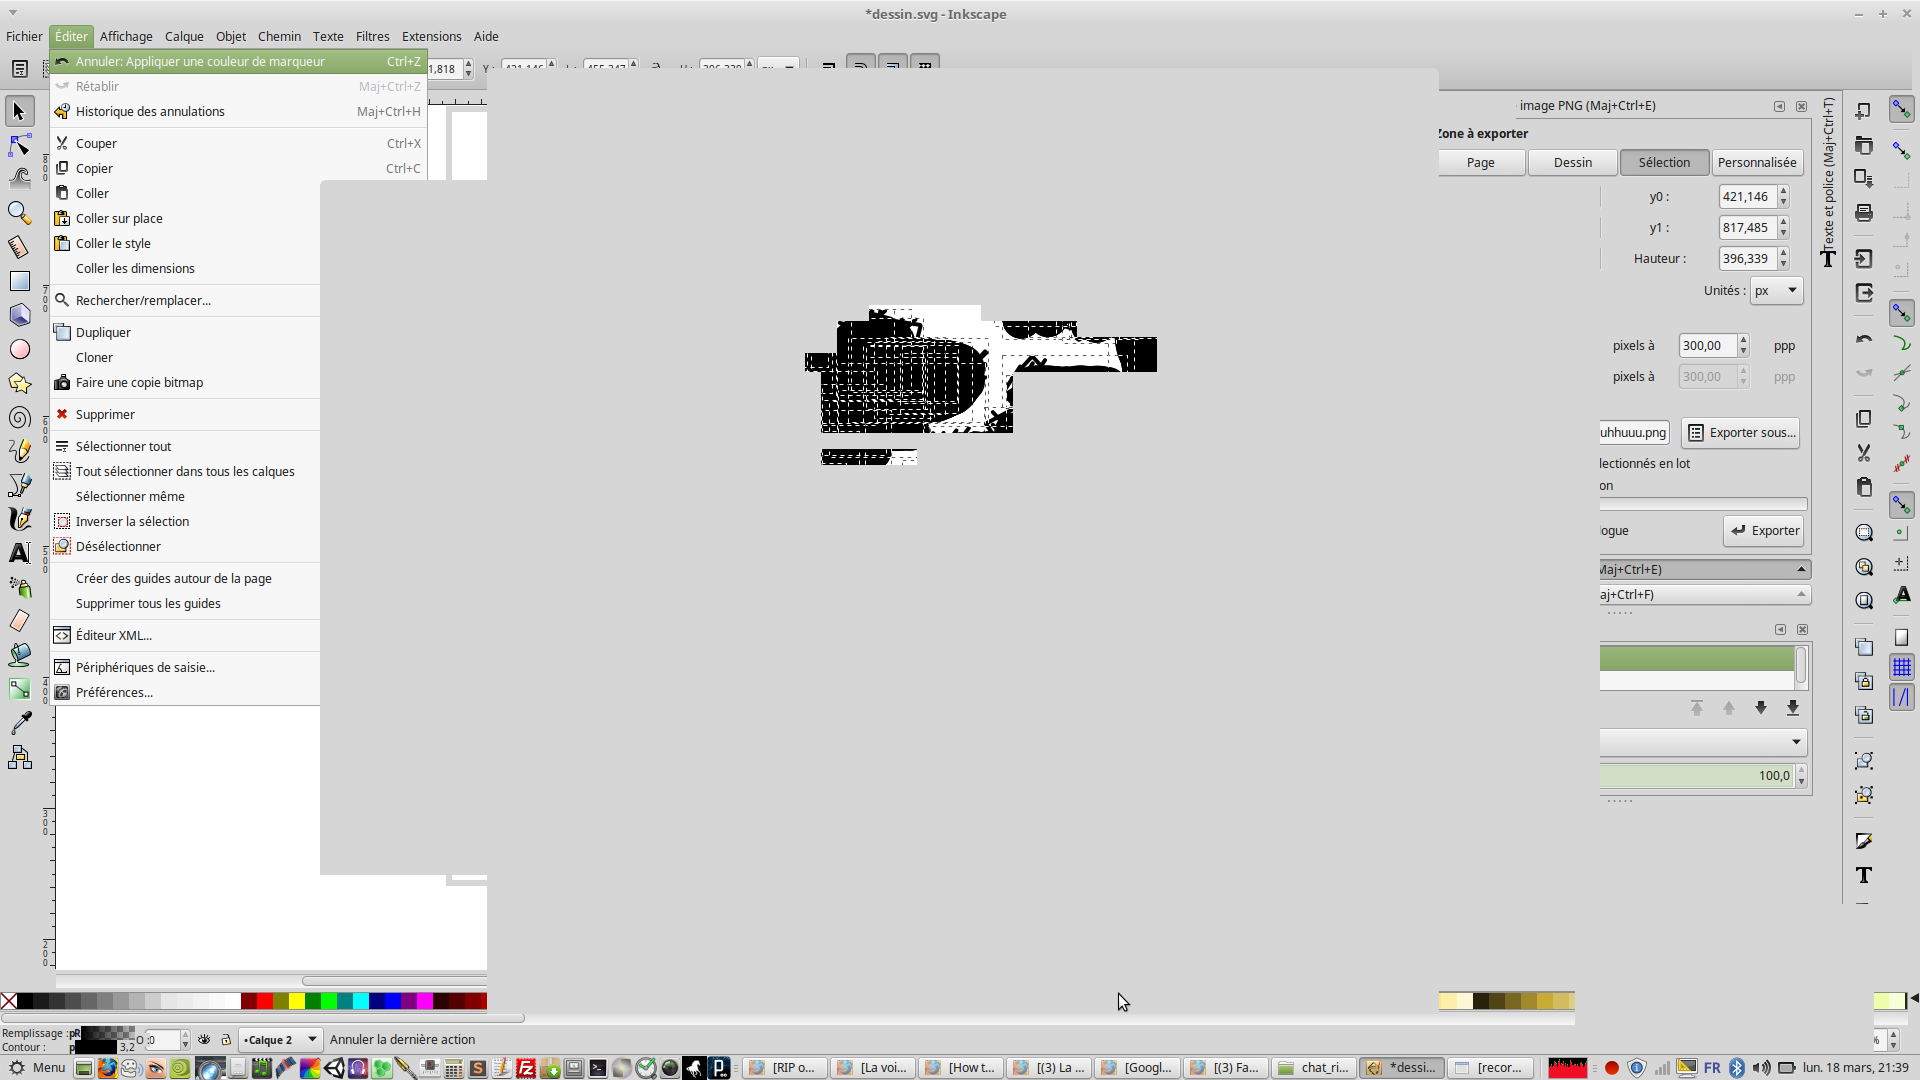Click the Exporter button
Screen dimensions: 1920x1080
pyautogui.click(x=1764, y=531)
